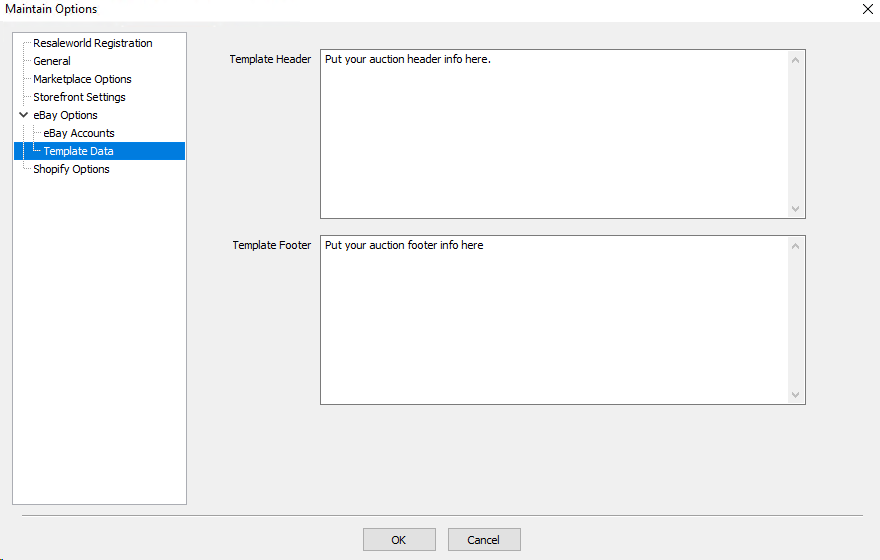This screenshot has width=880, height=560.
Task: Click Template Footer scrollbar up arrow
Action: point(795,246)
